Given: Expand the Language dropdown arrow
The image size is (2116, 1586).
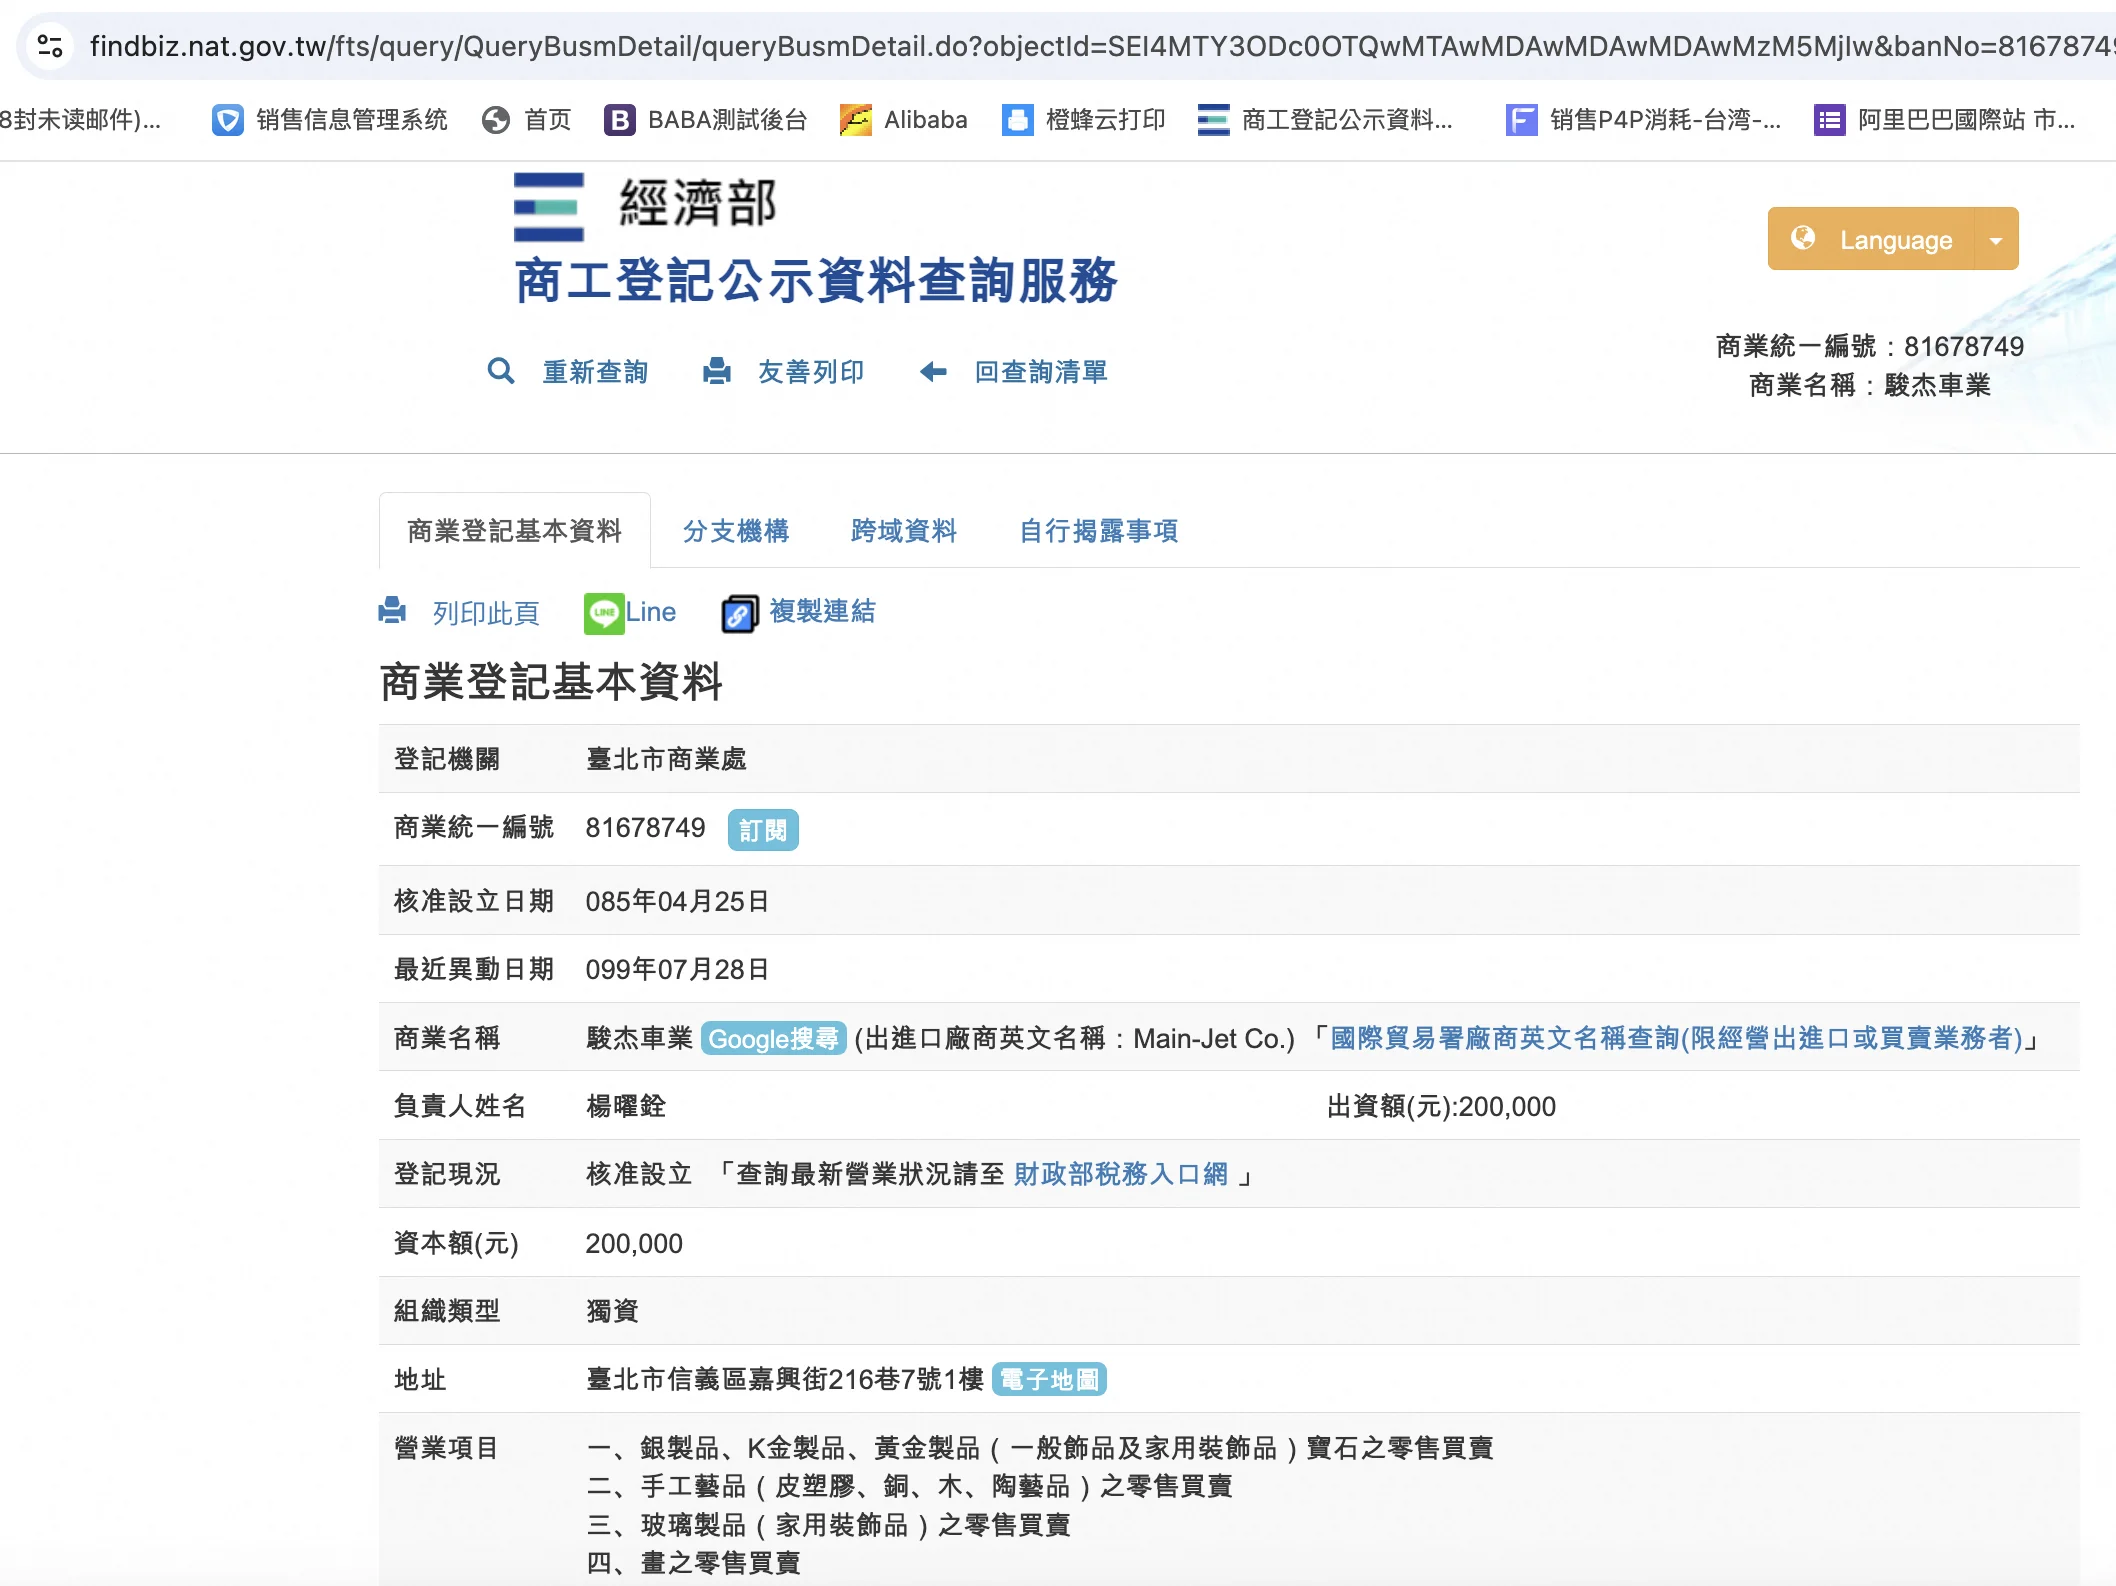Looking at the screenshot, I should [x=1996, y=240].
